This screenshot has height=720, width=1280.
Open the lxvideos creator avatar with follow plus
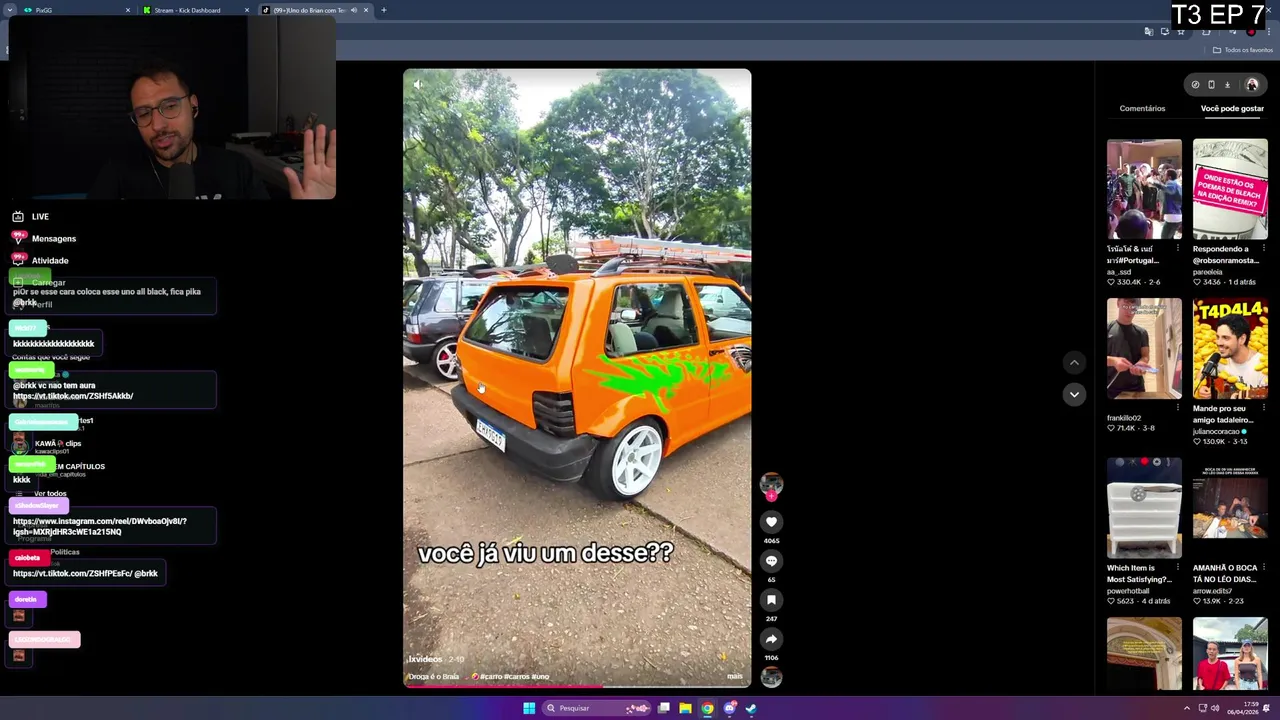(x=771, y=487)
